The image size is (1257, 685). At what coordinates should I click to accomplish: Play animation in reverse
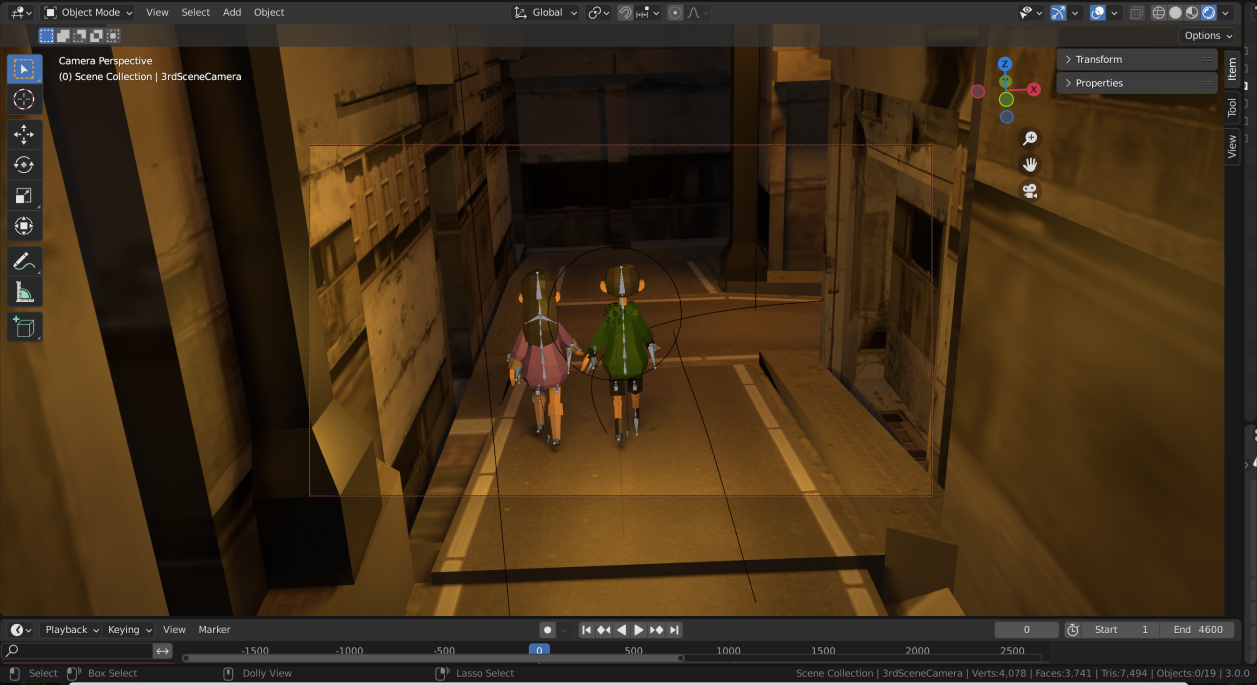[621, 630]
